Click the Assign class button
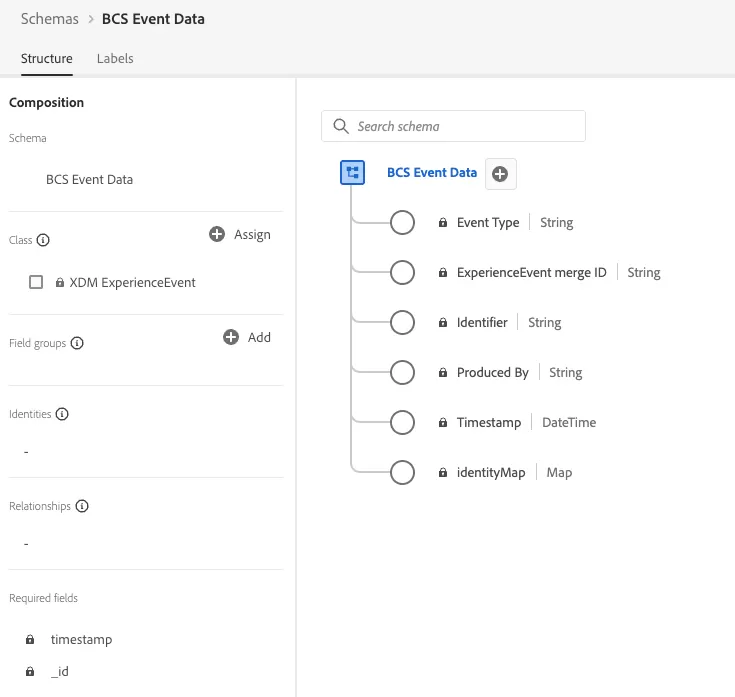The width and height of the screenshot is (735, 697). (240, 234)
